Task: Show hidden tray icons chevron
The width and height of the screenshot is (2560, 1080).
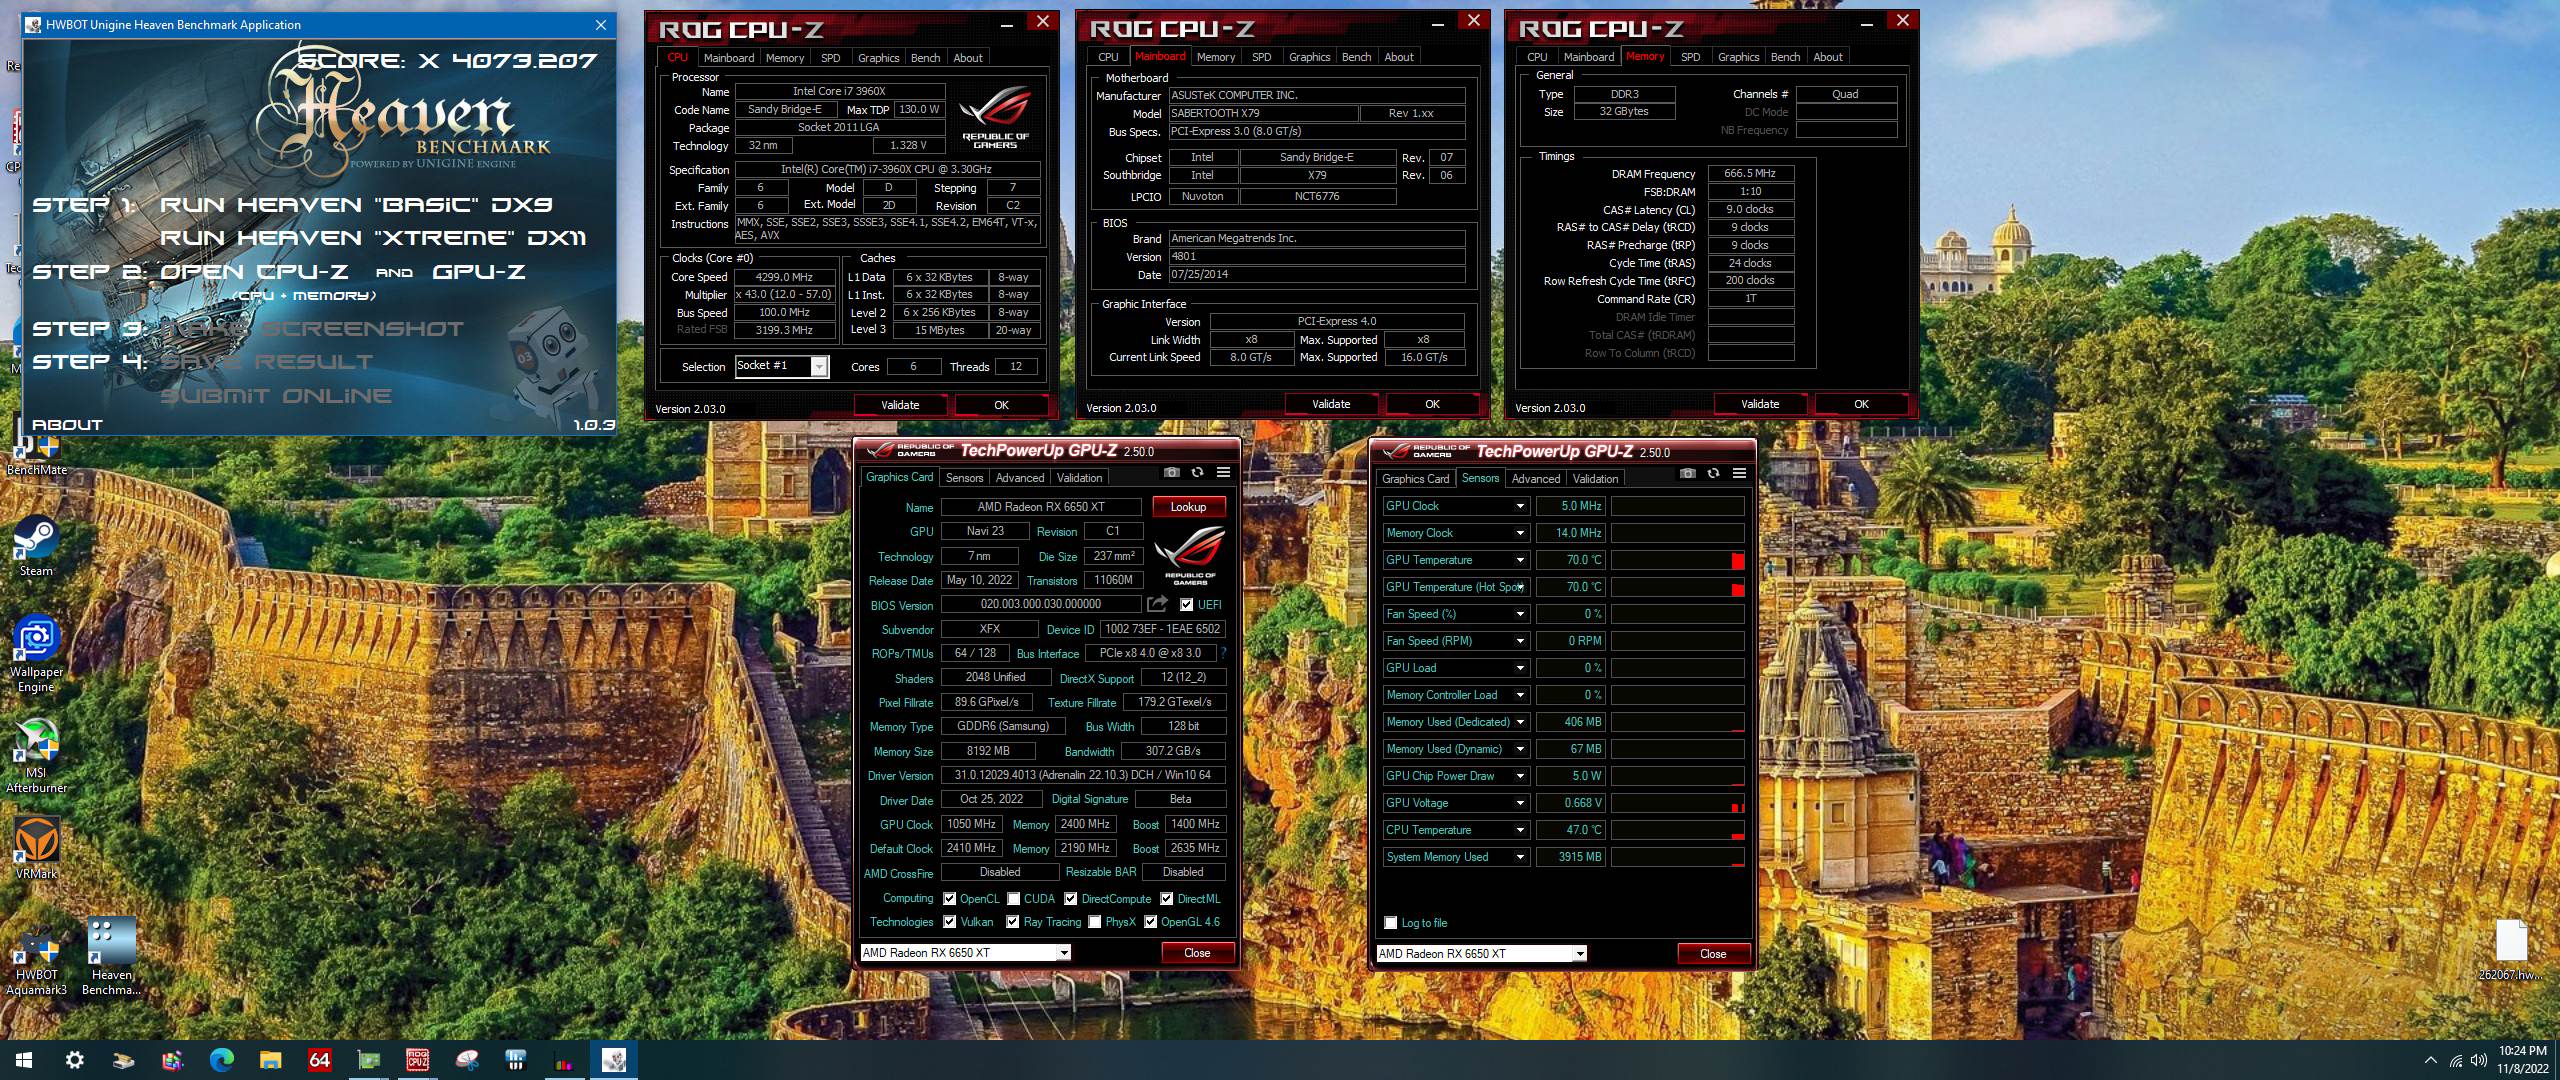Action: click(x=2431, y=1060)
